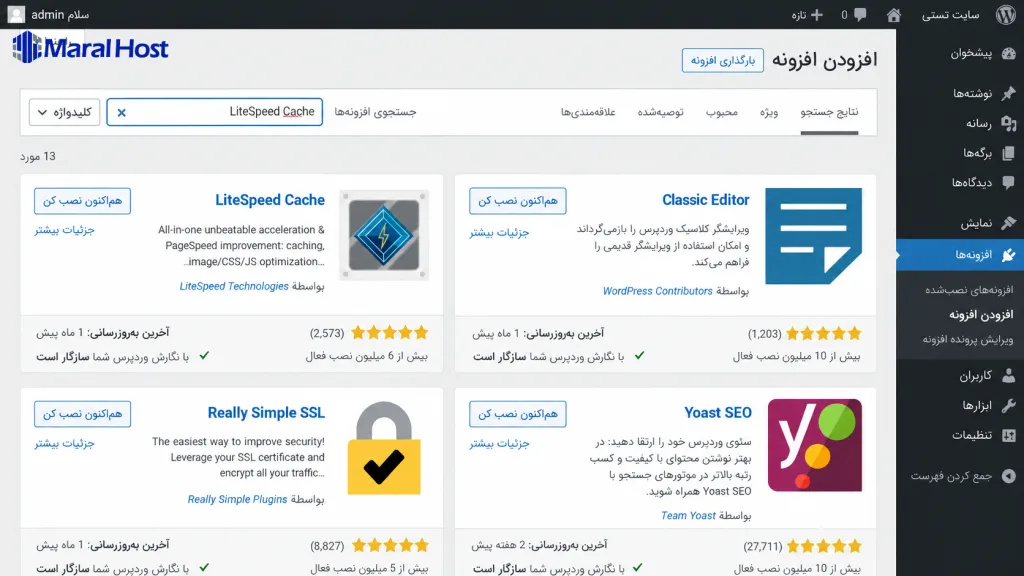Clear the search field with the X icon
This screenshot has width=1024, height=576.
click(121, 113)
